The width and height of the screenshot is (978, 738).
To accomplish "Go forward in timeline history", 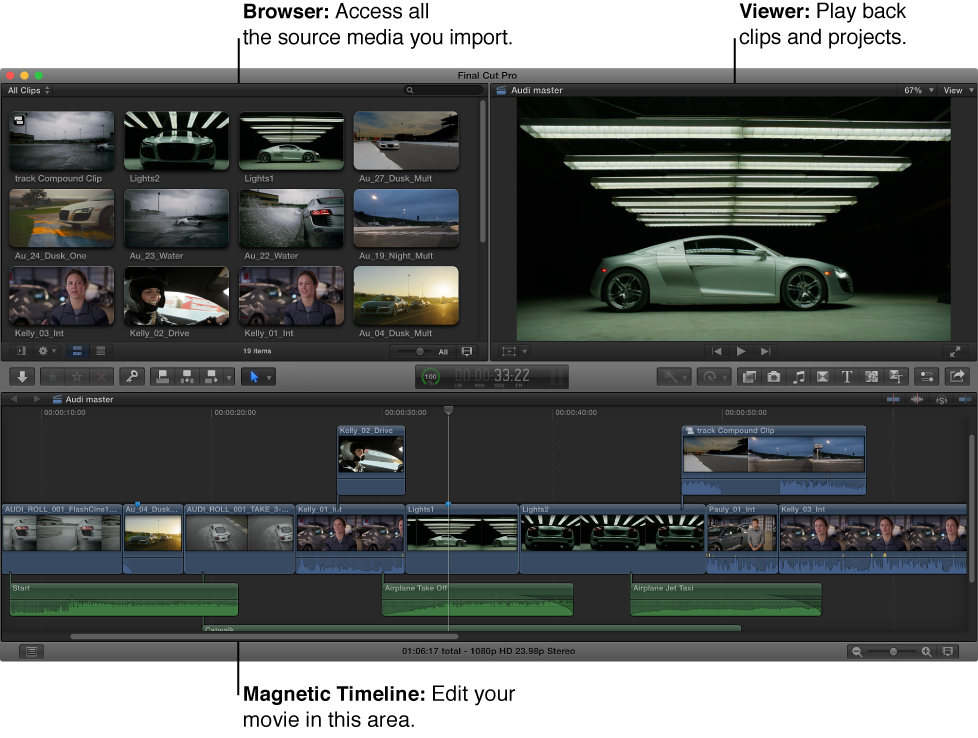I will tap(37, 399).
